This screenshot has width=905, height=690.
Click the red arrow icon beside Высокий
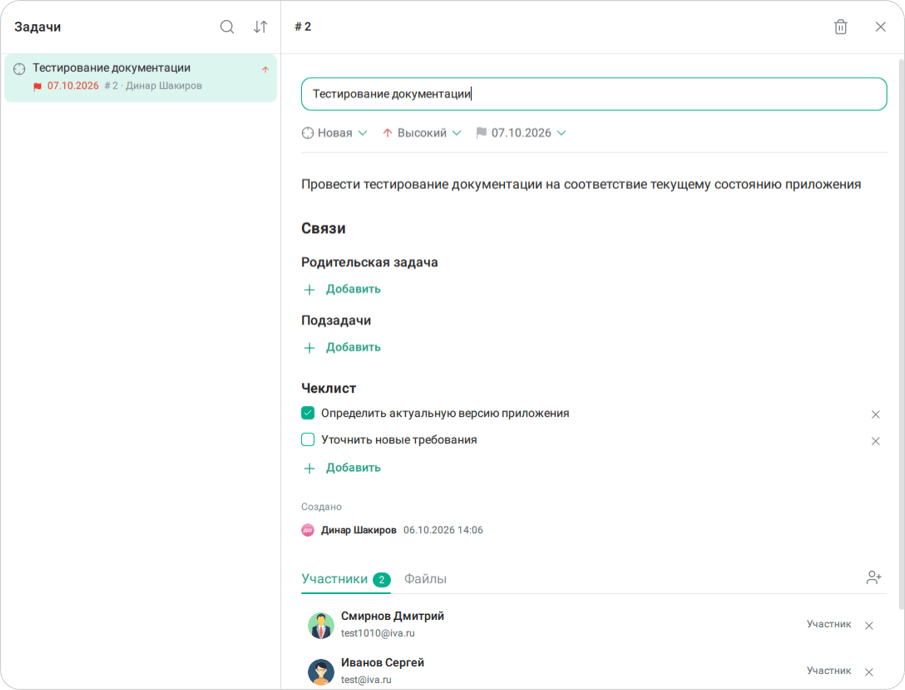387,133
